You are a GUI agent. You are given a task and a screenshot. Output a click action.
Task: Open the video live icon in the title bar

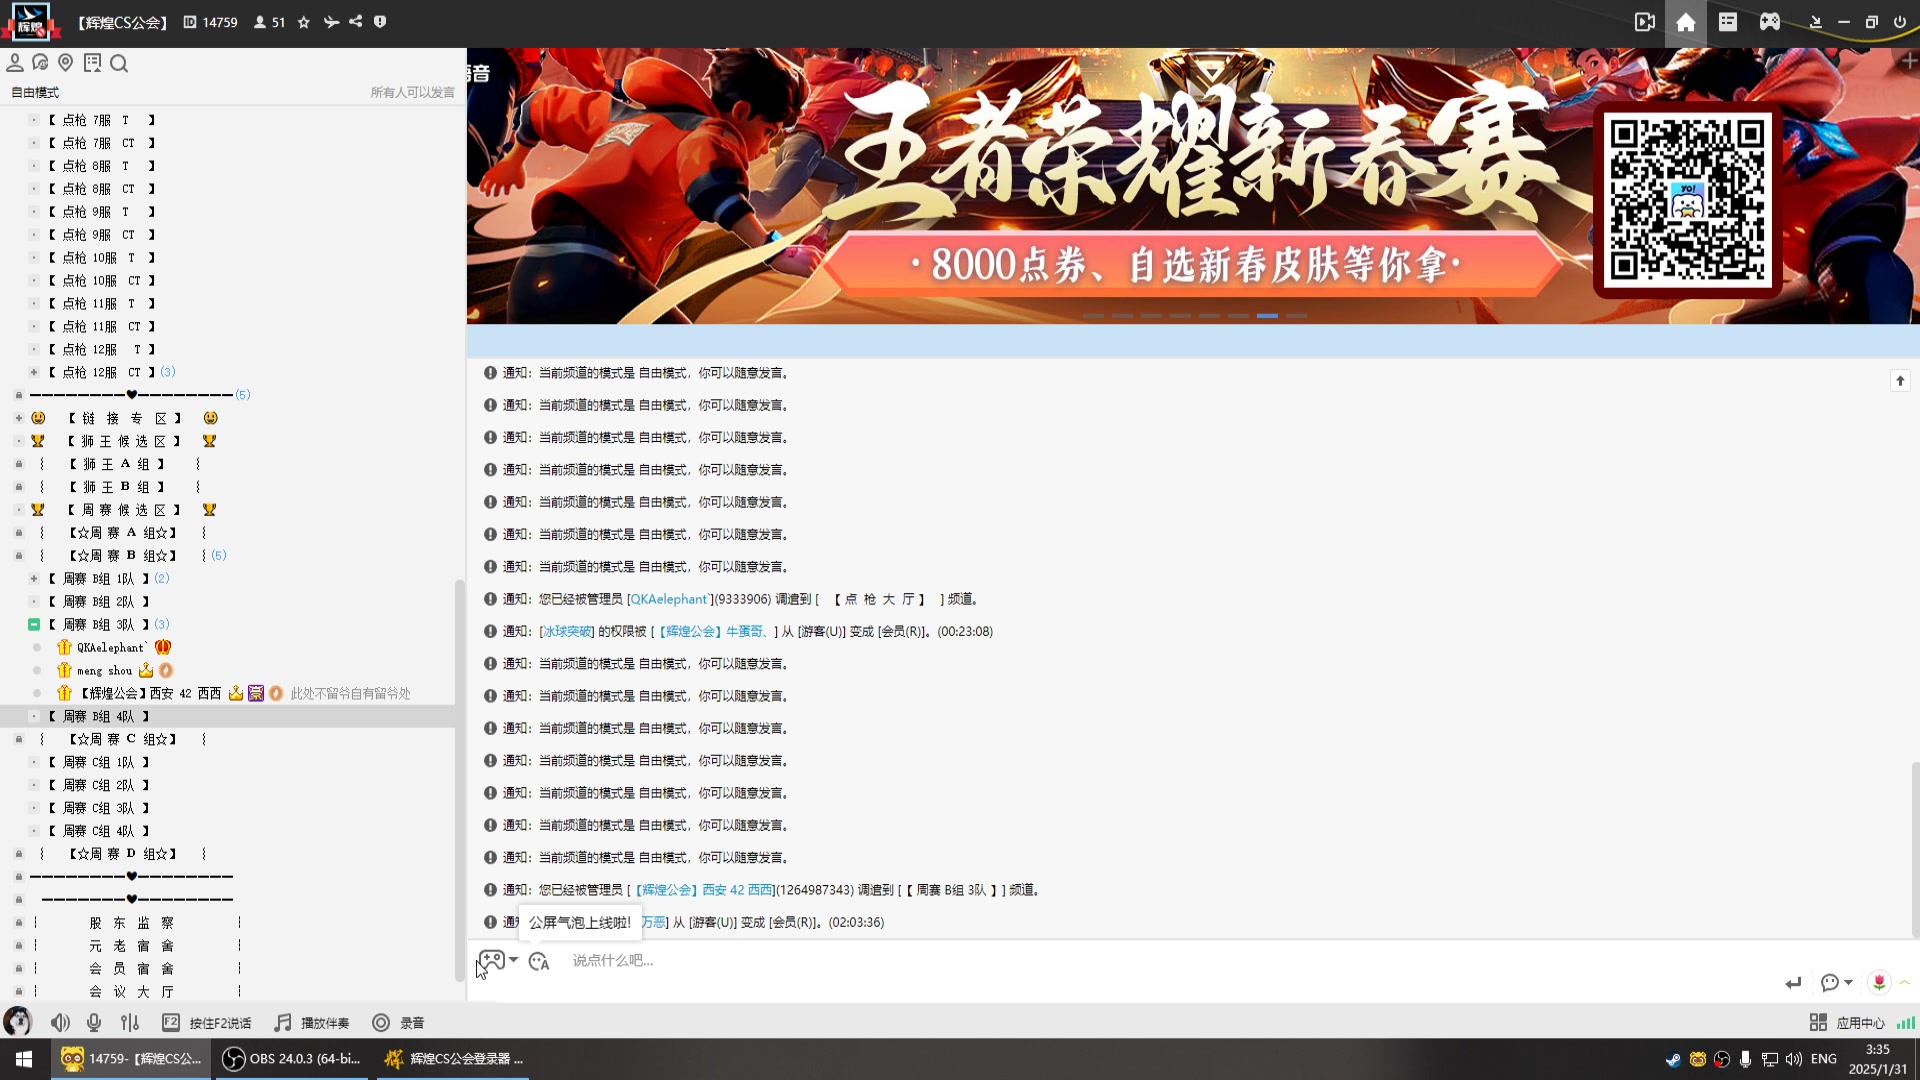point(1645,22)
